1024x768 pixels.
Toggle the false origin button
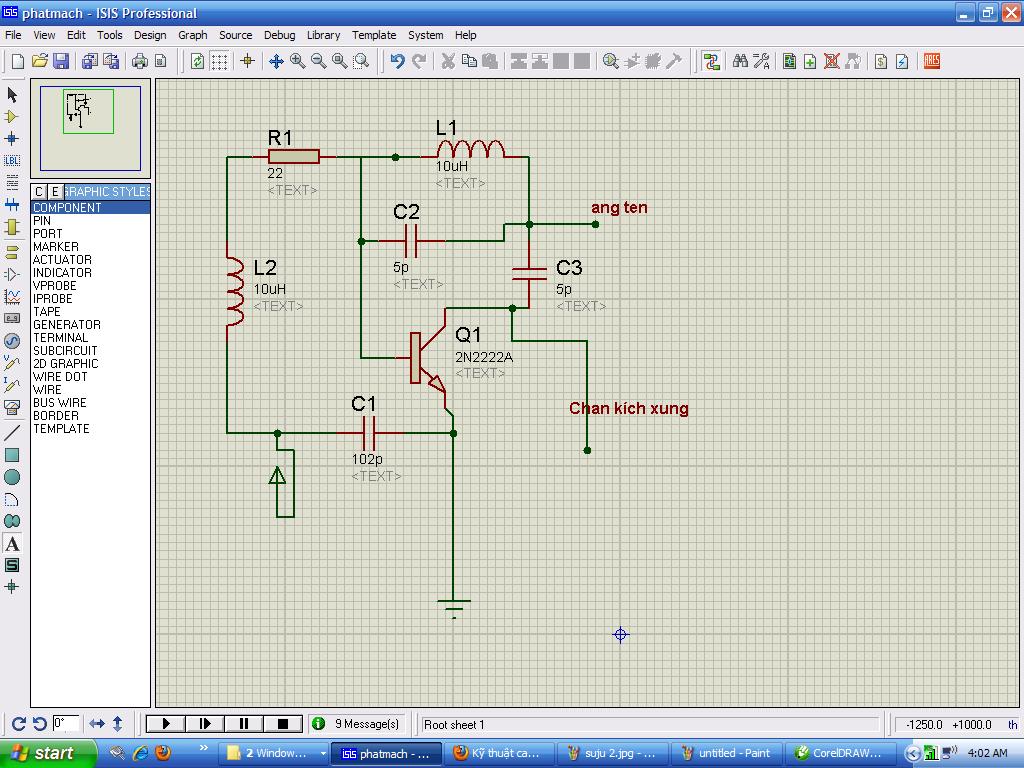248,61
